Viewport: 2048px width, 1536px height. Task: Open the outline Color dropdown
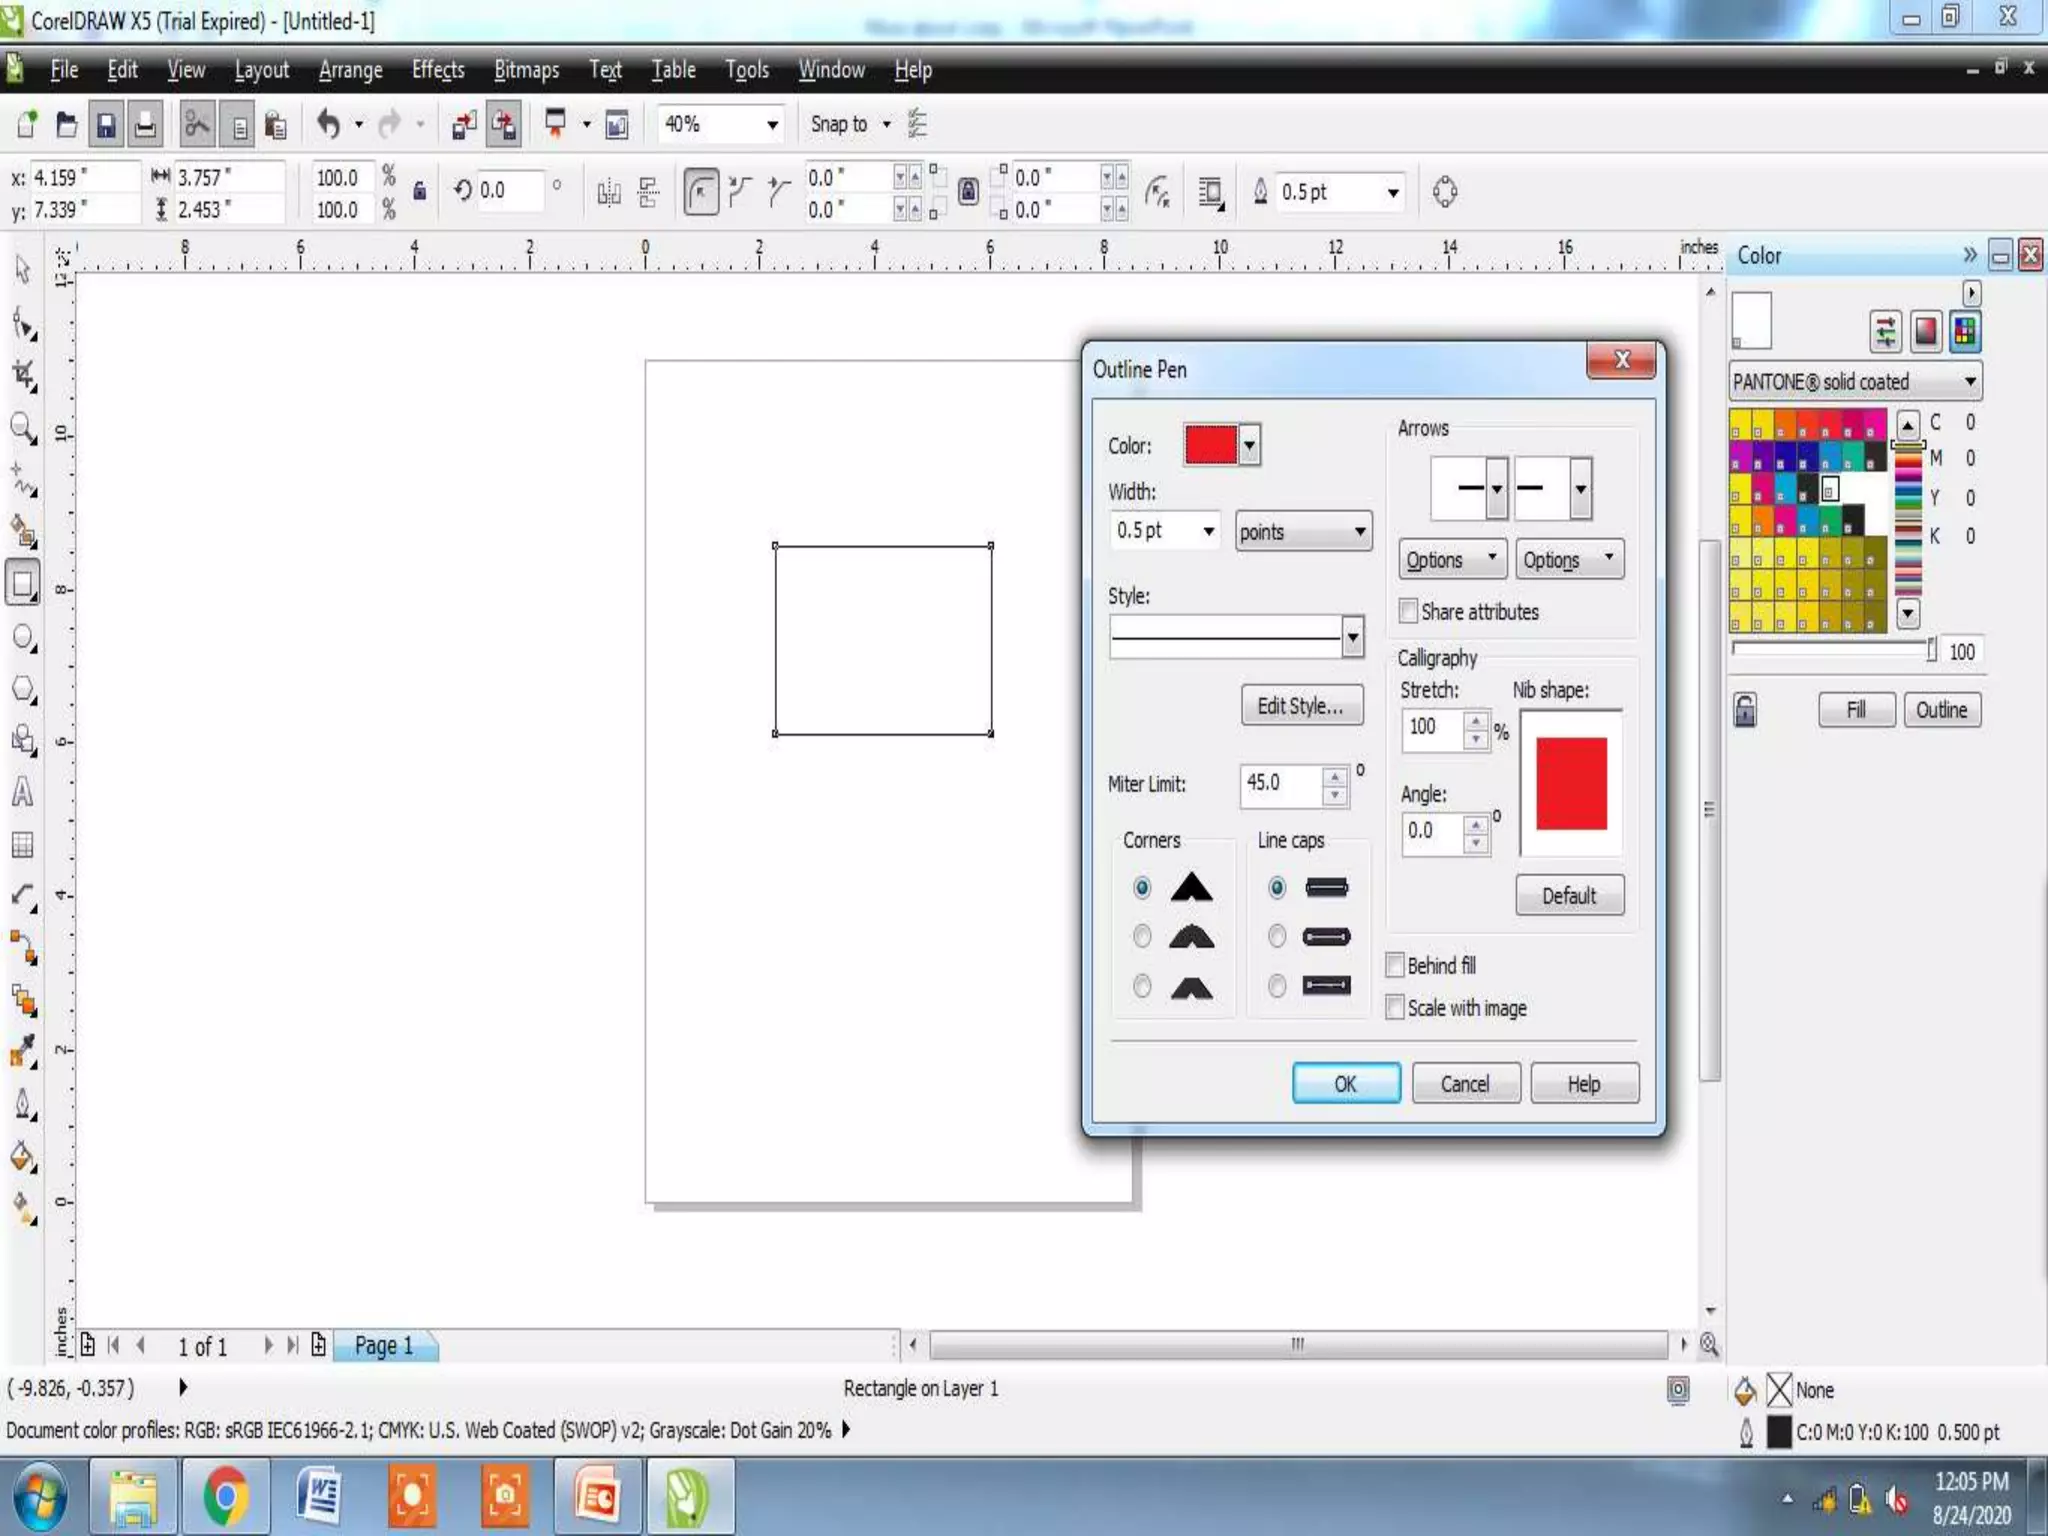coord(1249,445)
